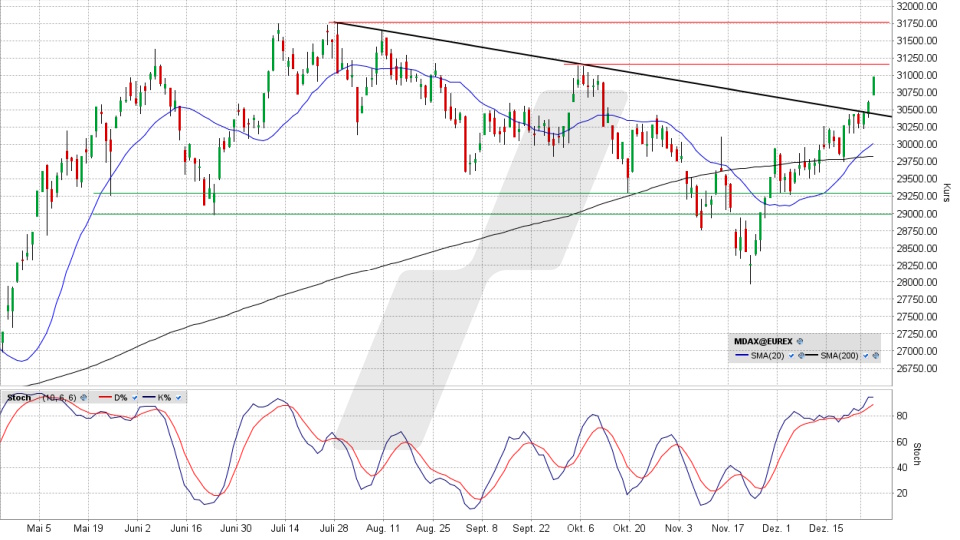Click the 31000.00 price axis label
The image size is (960, 540).
click(917, 75)
